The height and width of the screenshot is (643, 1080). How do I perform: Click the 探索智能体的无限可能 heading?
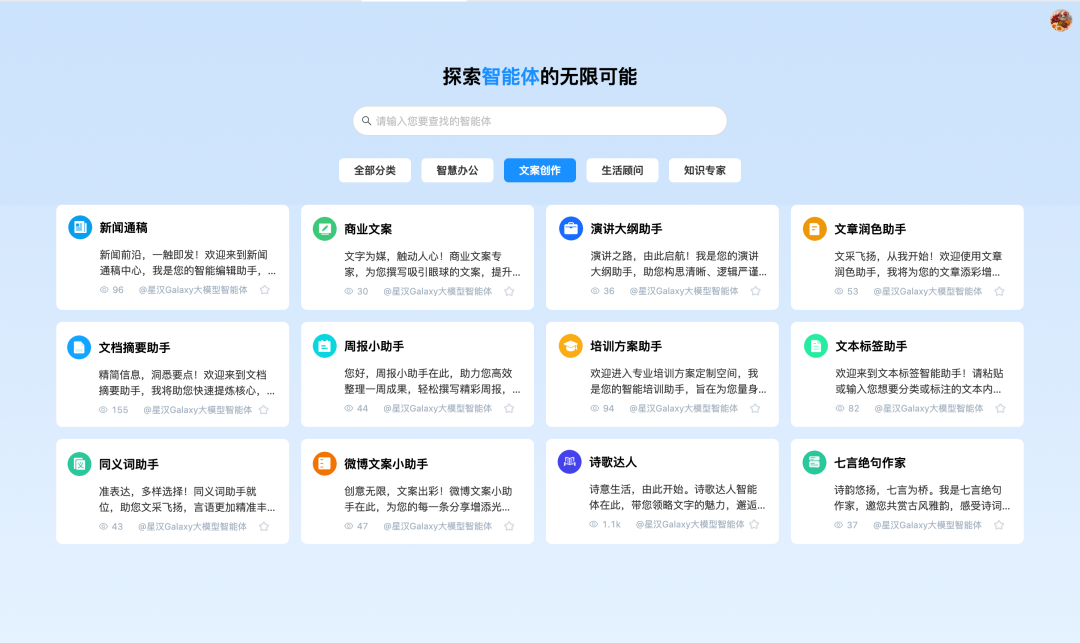pos(540,76)
